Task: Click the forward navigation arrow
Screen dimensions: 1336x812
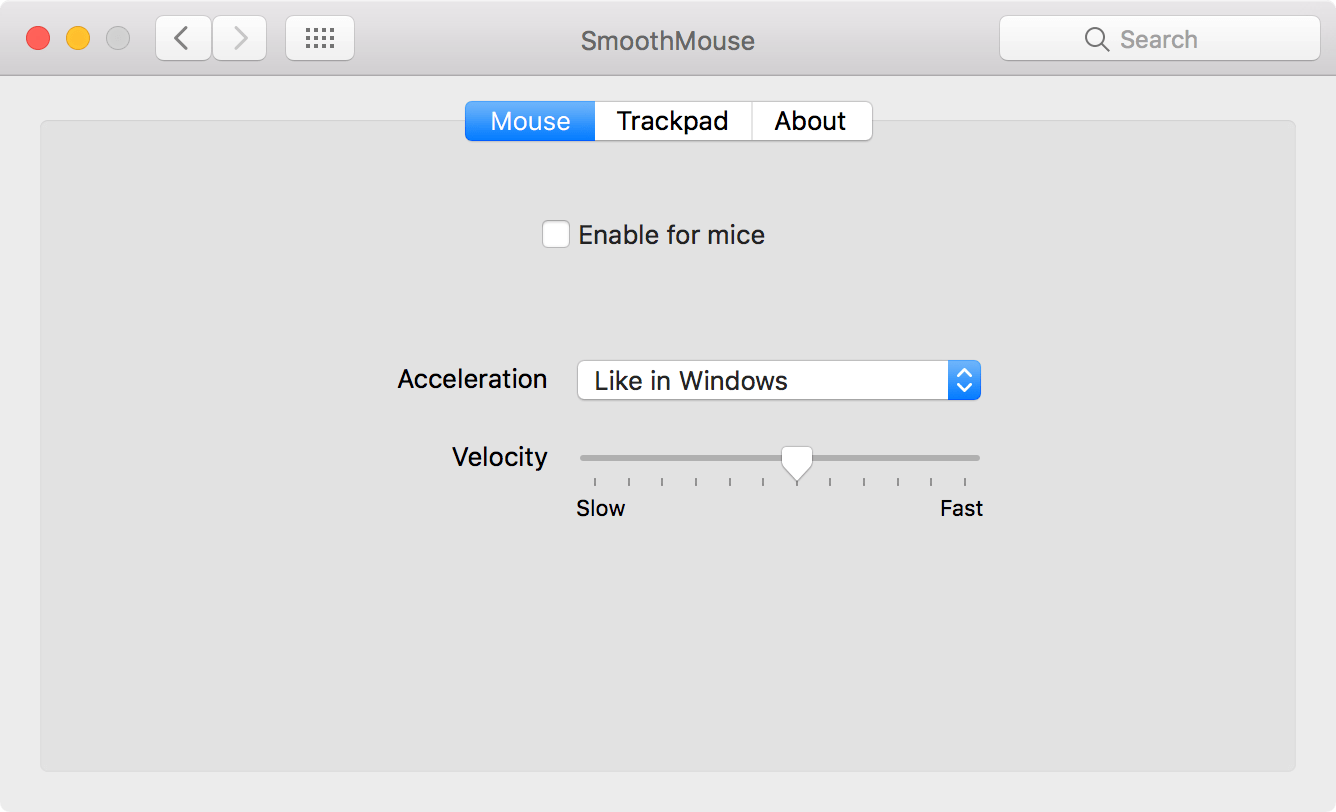Action: [239, 37]
